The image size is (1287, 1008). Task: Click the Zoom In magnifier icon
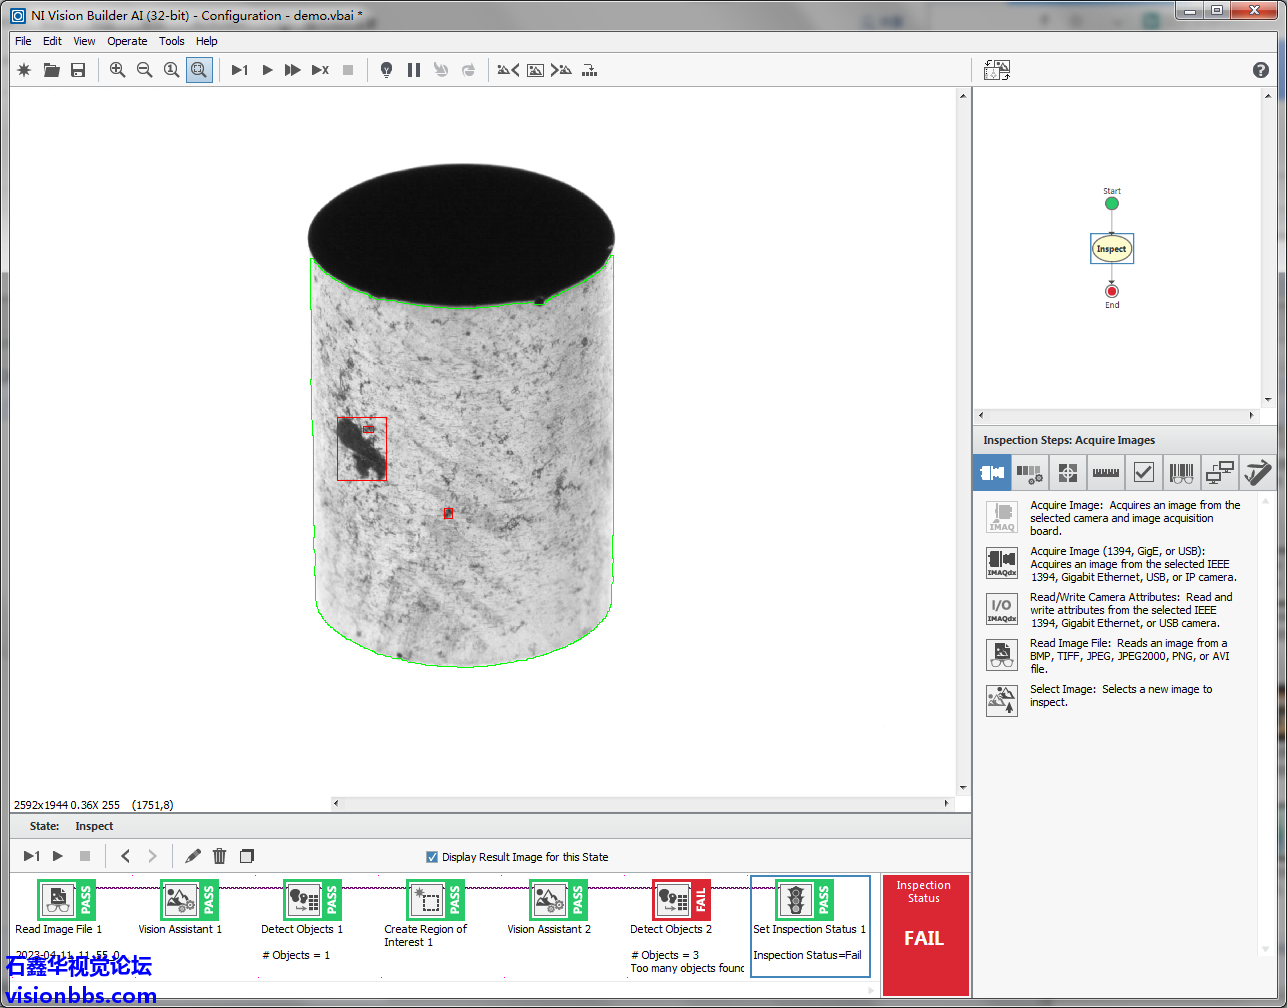pyautogui.click(x=117, y=70)
